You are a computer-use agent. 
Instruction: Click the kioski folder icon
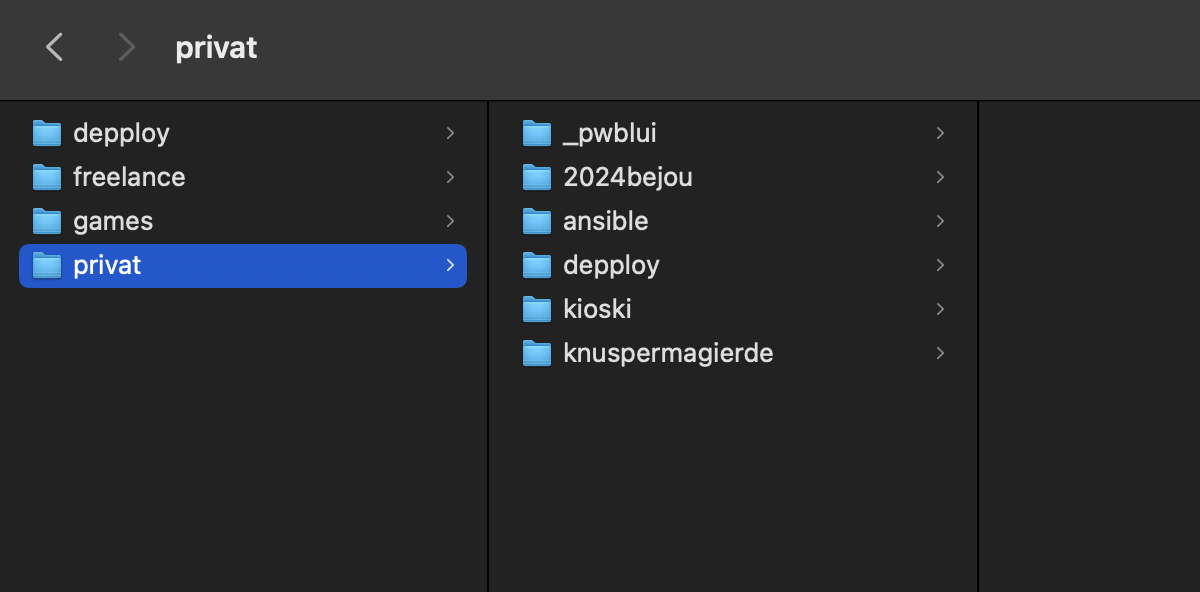(537, 309)
